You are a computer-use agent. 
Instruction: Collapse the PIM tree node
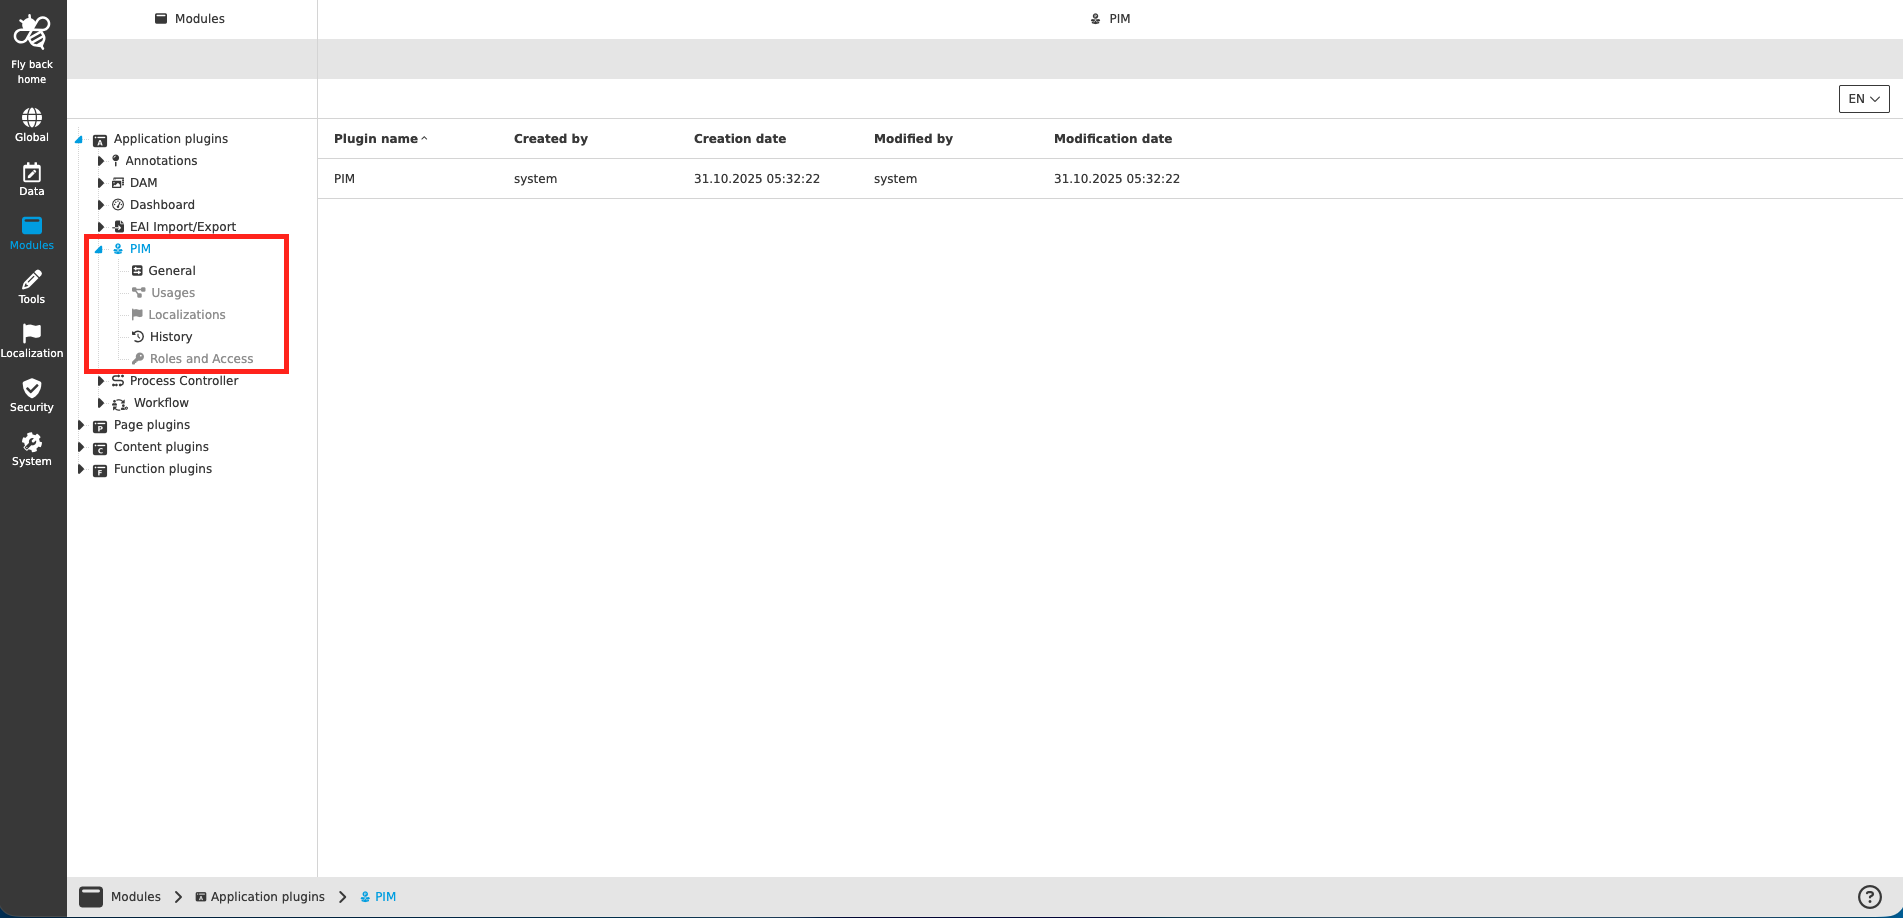(x=97, y=248)
